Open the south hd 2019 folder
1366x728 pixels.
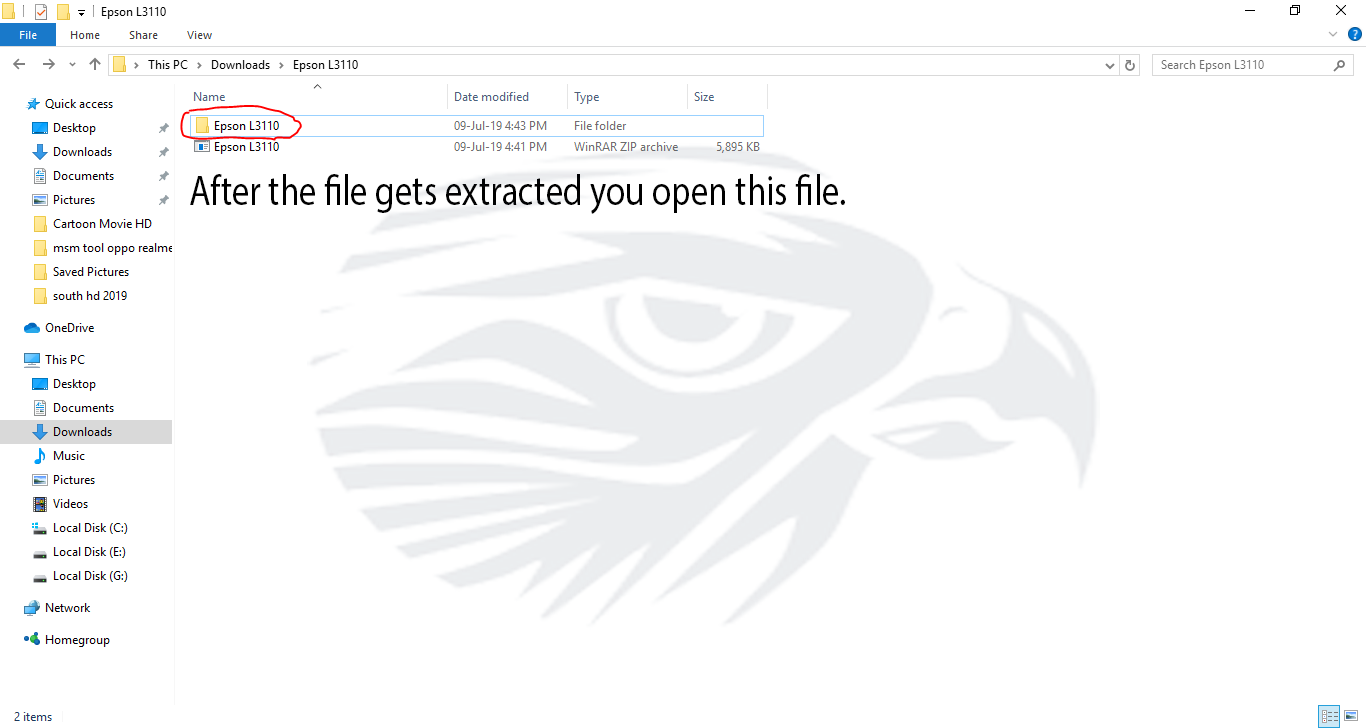coord(90,296)
